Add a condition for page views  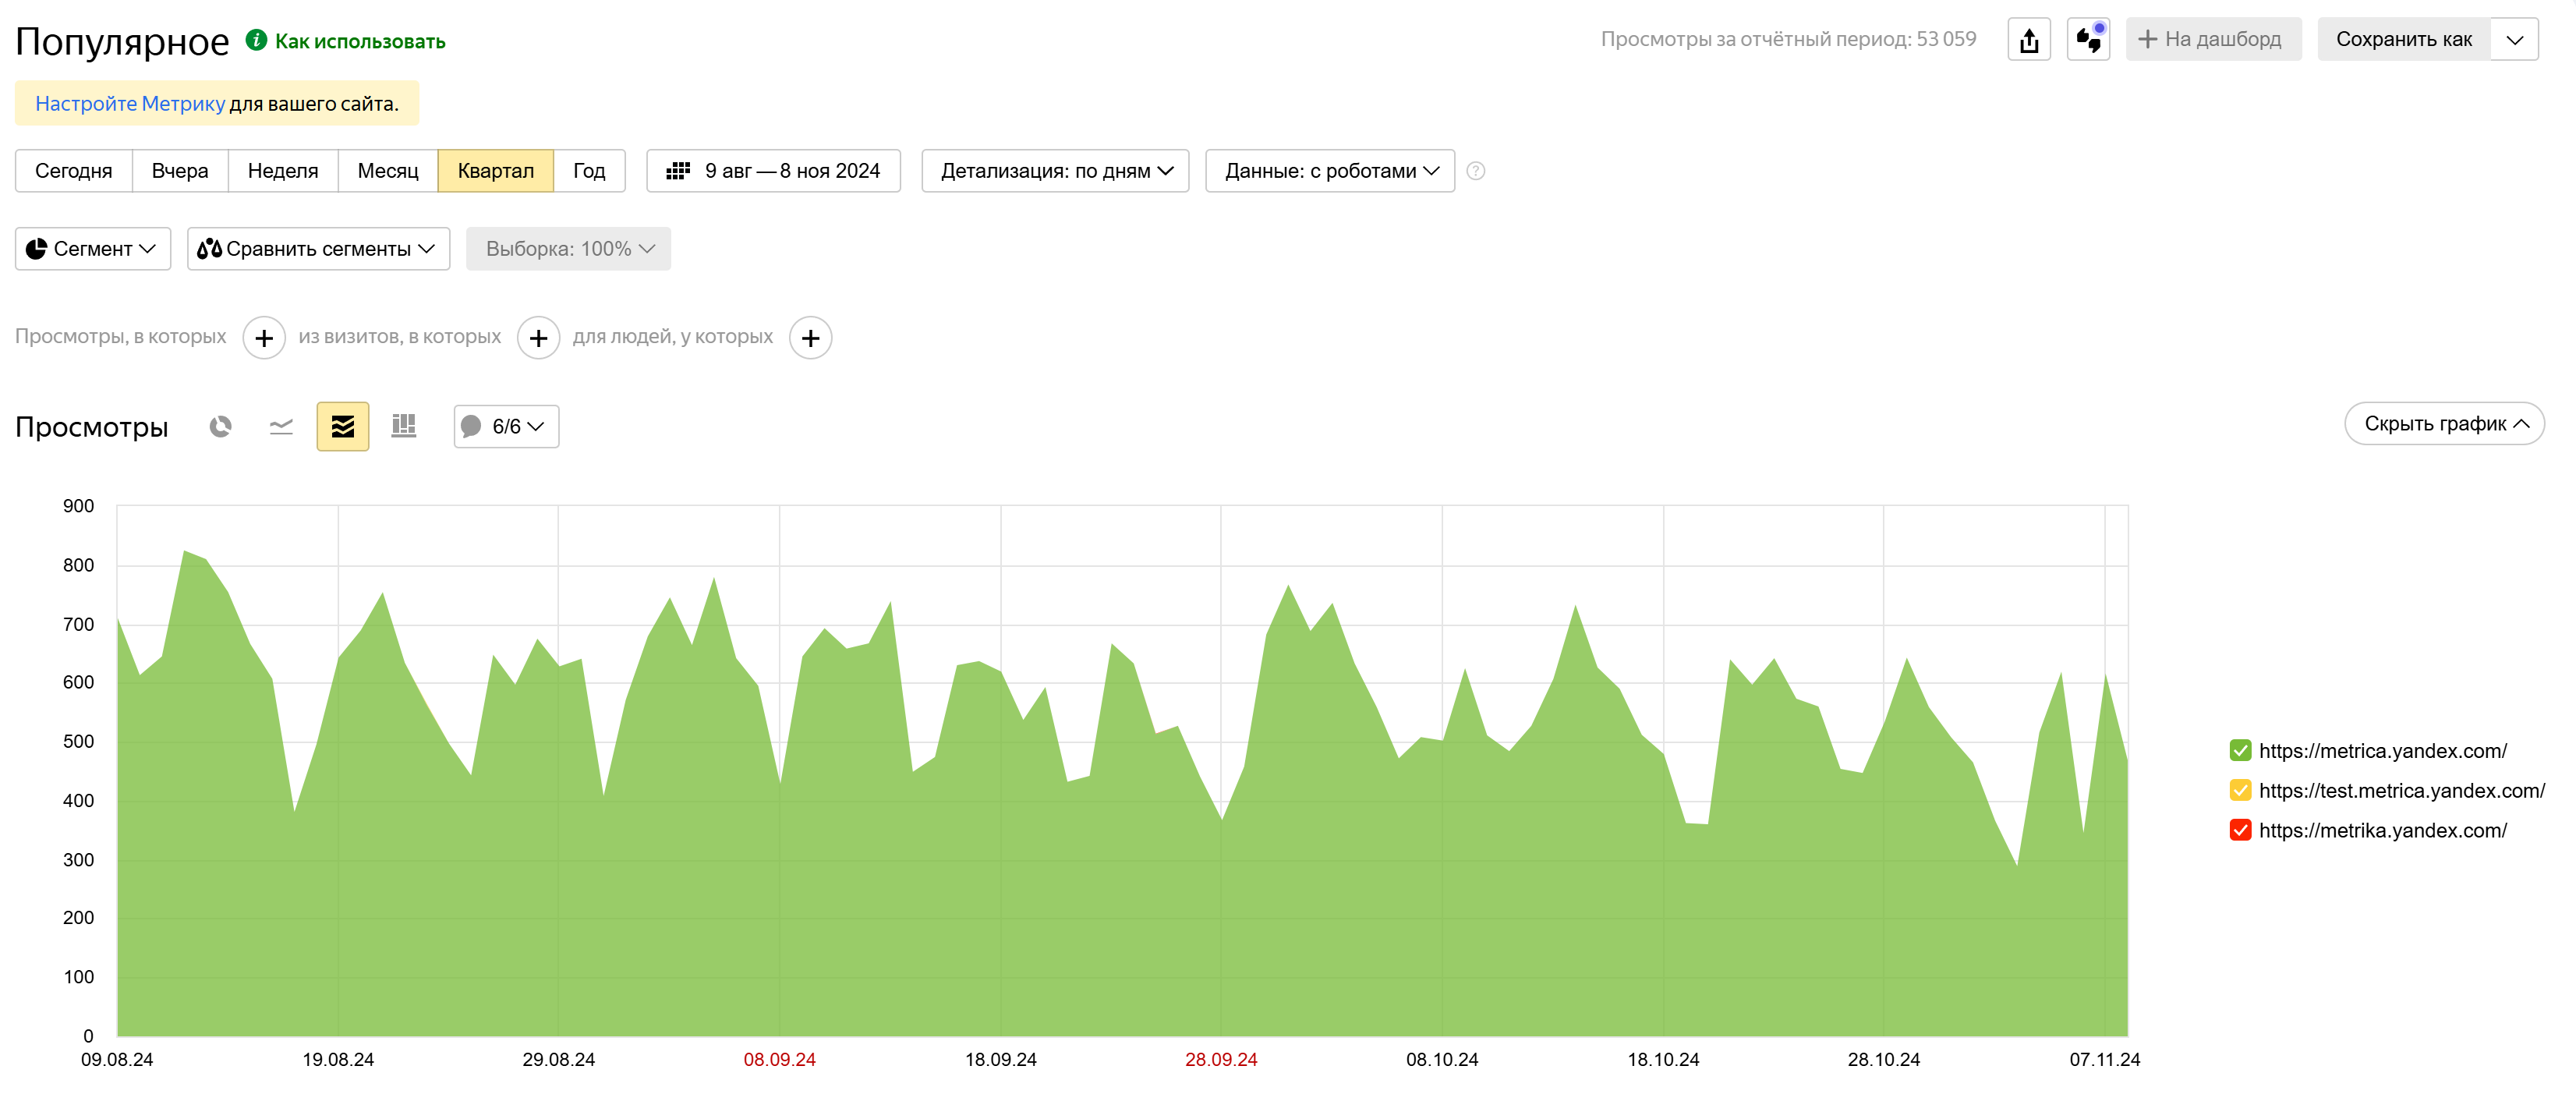(264, 338)
